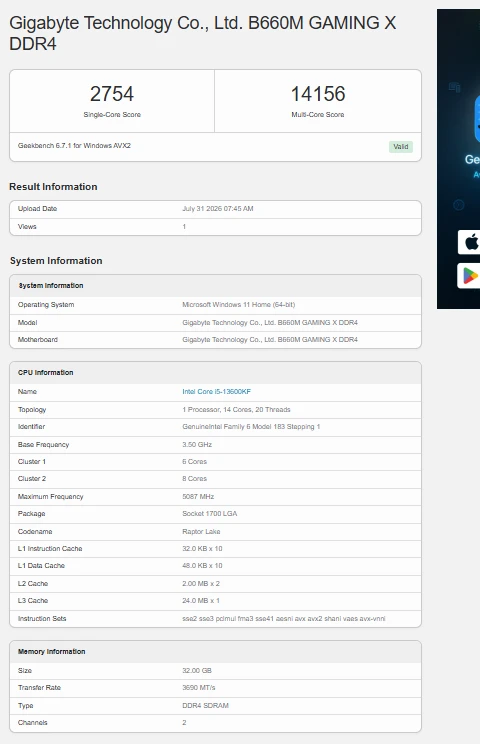This screenshot has width=480, height=744.
Task: Select the upload date July 31 2026 07:45 AM
Action: click(x=218, y=209)
